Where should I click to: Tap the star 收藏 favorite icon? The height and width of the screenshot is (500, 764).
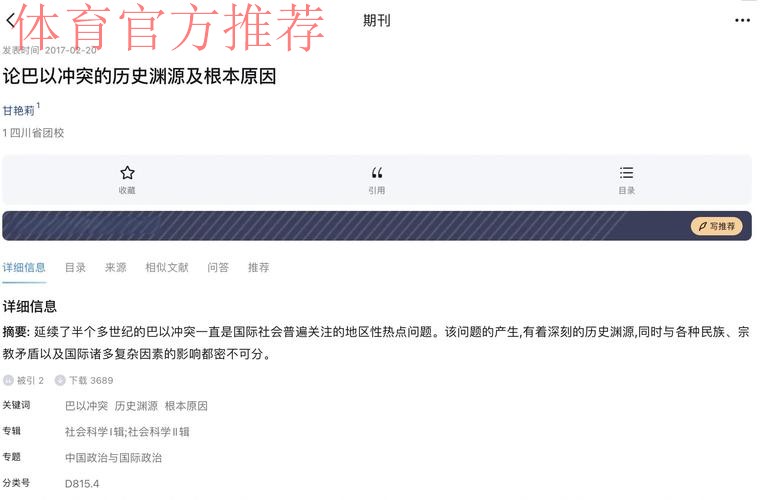tap(127, 173)
